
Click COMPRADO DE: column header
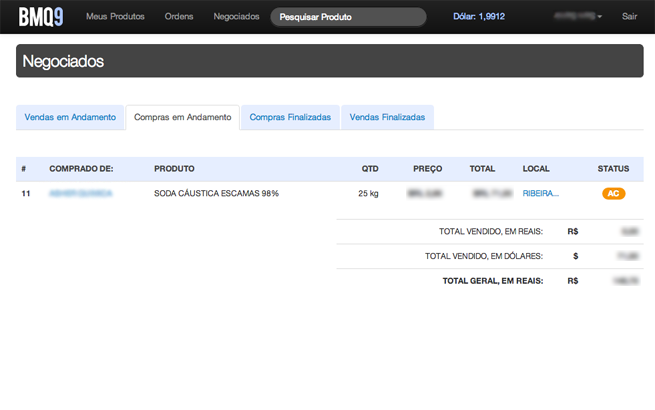click(x=81, y=169)
